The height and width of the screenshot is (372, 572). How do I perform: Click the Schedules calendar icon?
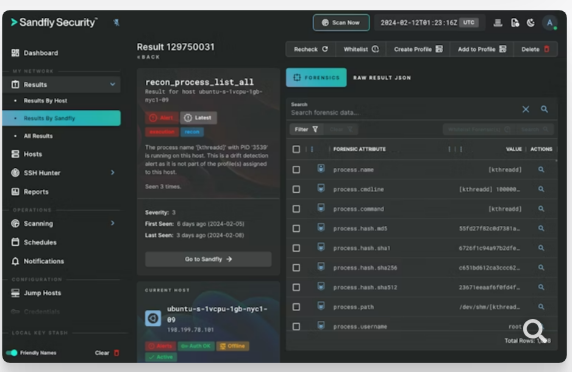coord(15,242)
